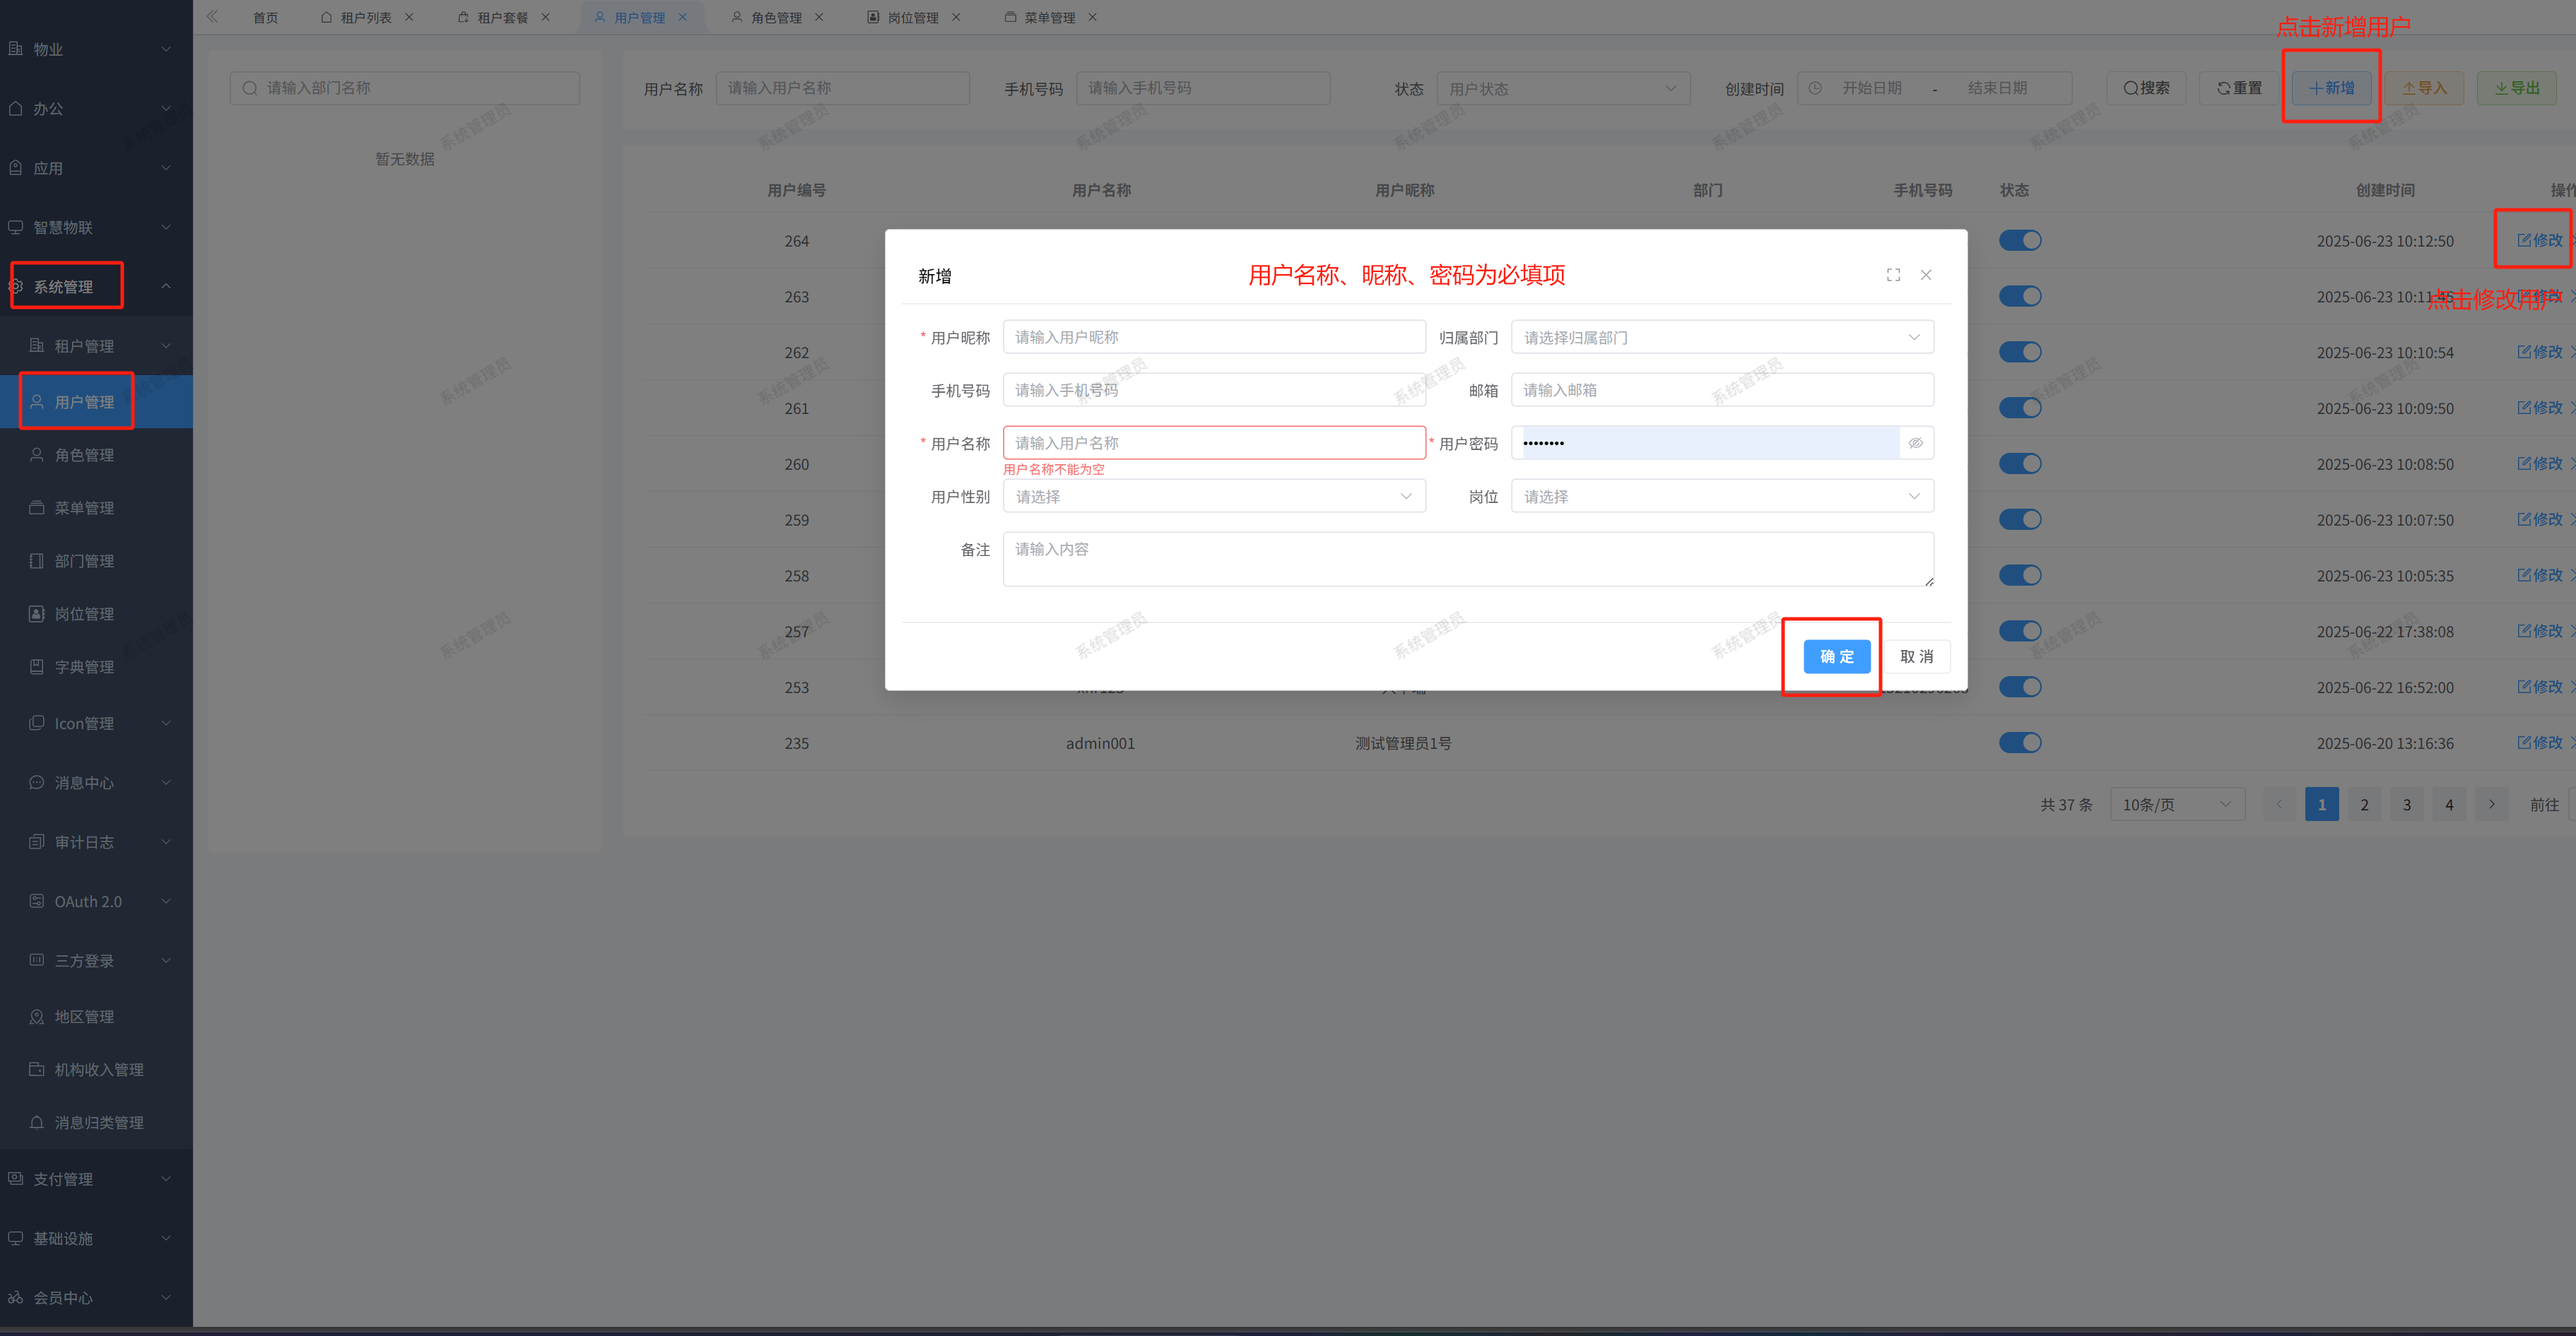Click the eye icon in the password field
This screenshot has width=2576, height=1336.
point(1915,443)
